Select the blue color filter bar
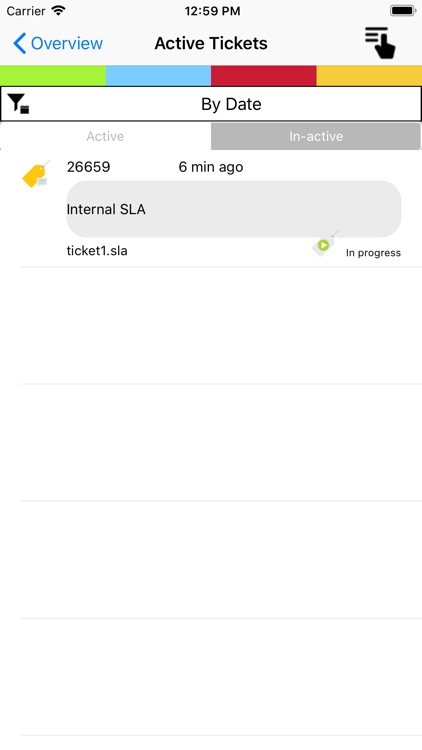 [x=158, y=76]
